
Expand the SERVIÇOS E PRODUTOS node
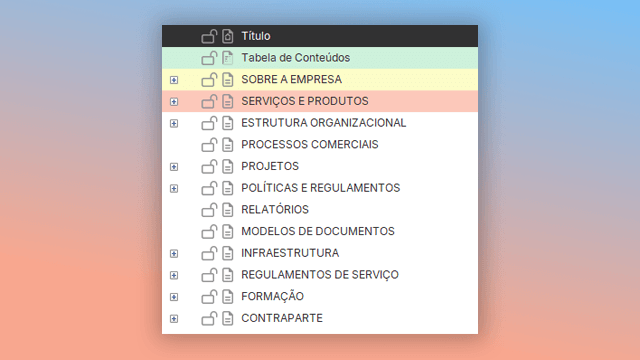(x=174, y=102)
